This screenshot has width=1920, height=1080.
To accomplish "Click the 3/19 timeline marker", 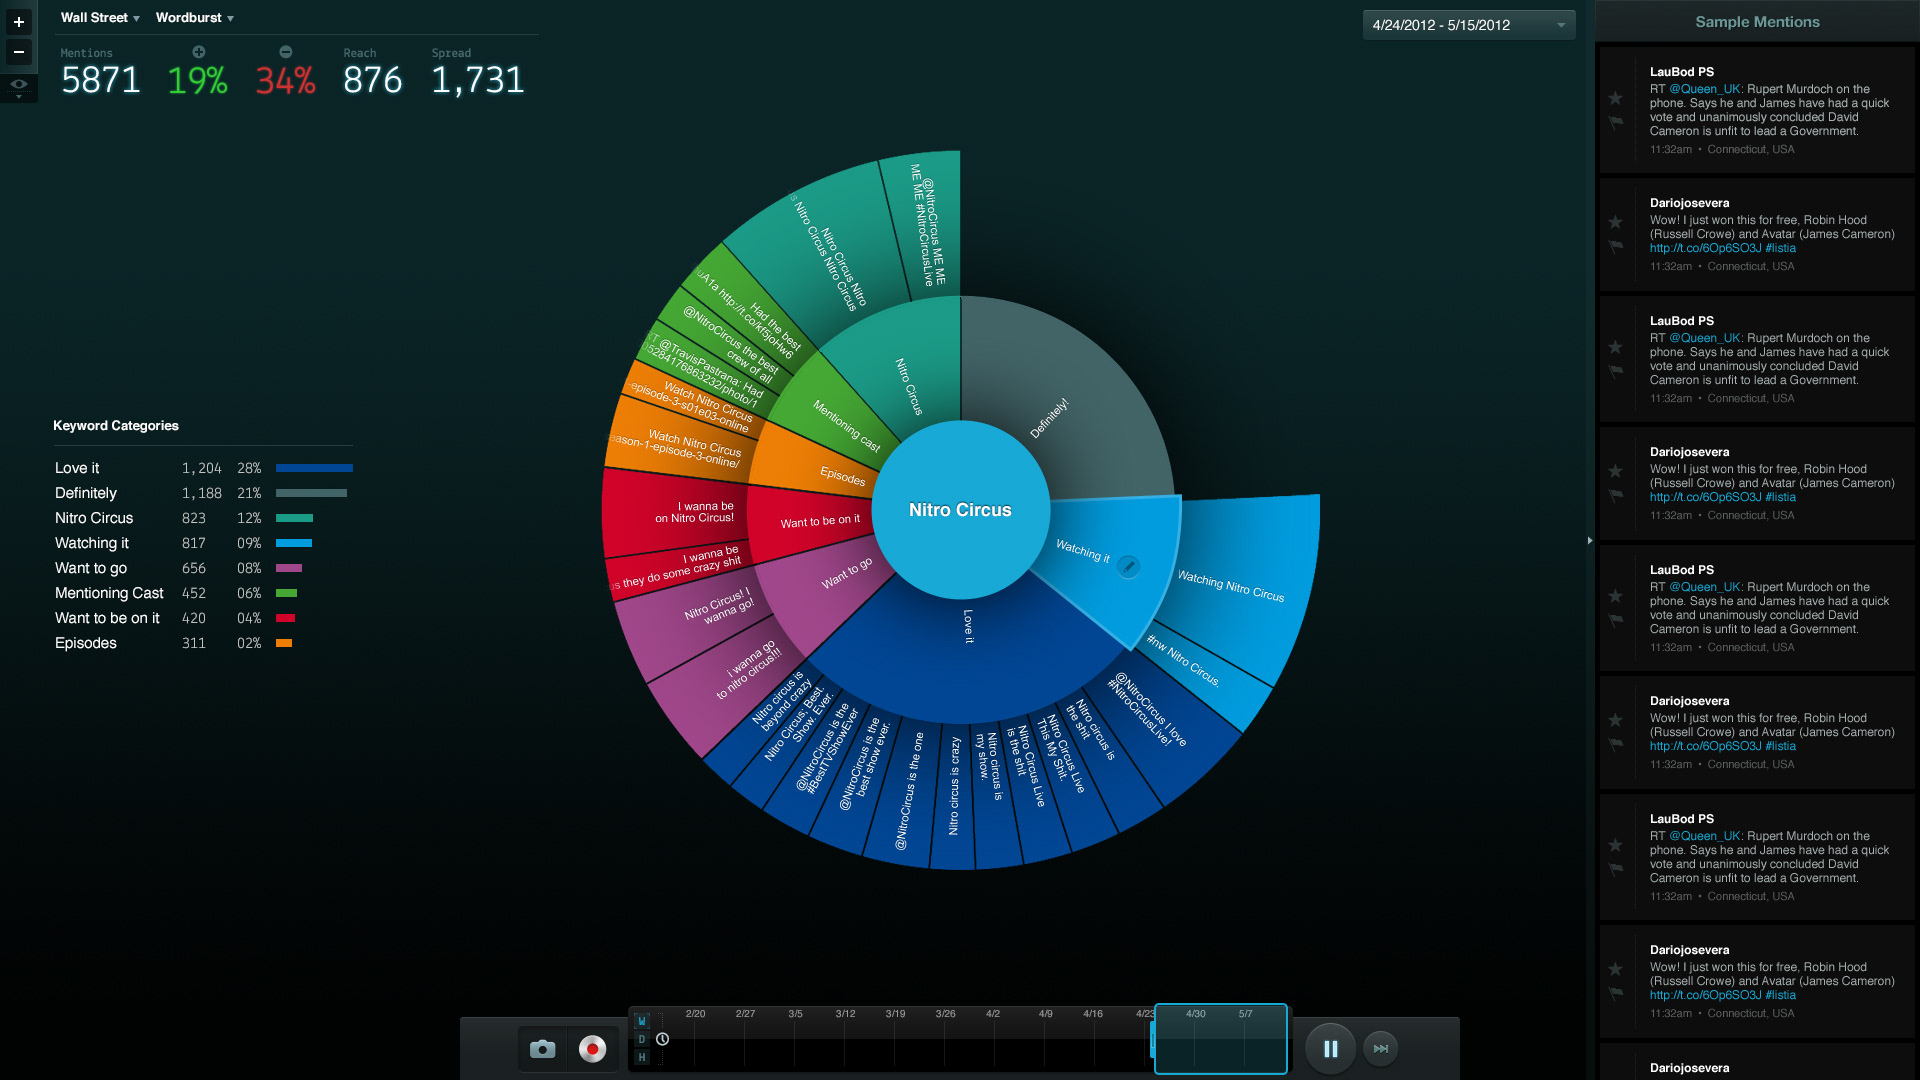I will 895,1014.
